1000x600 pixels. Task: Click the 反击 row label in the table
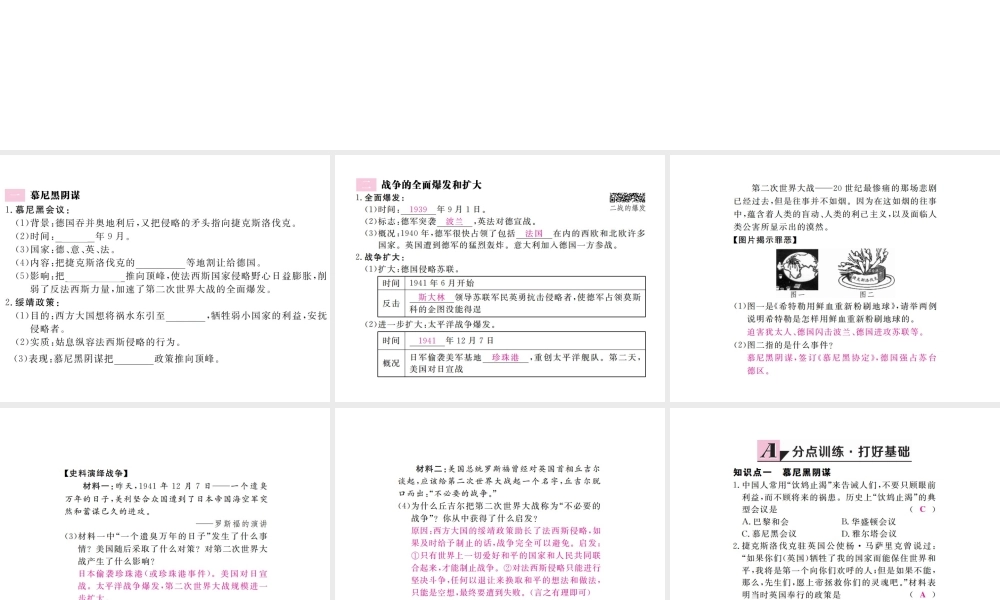[x=391, y=304]
